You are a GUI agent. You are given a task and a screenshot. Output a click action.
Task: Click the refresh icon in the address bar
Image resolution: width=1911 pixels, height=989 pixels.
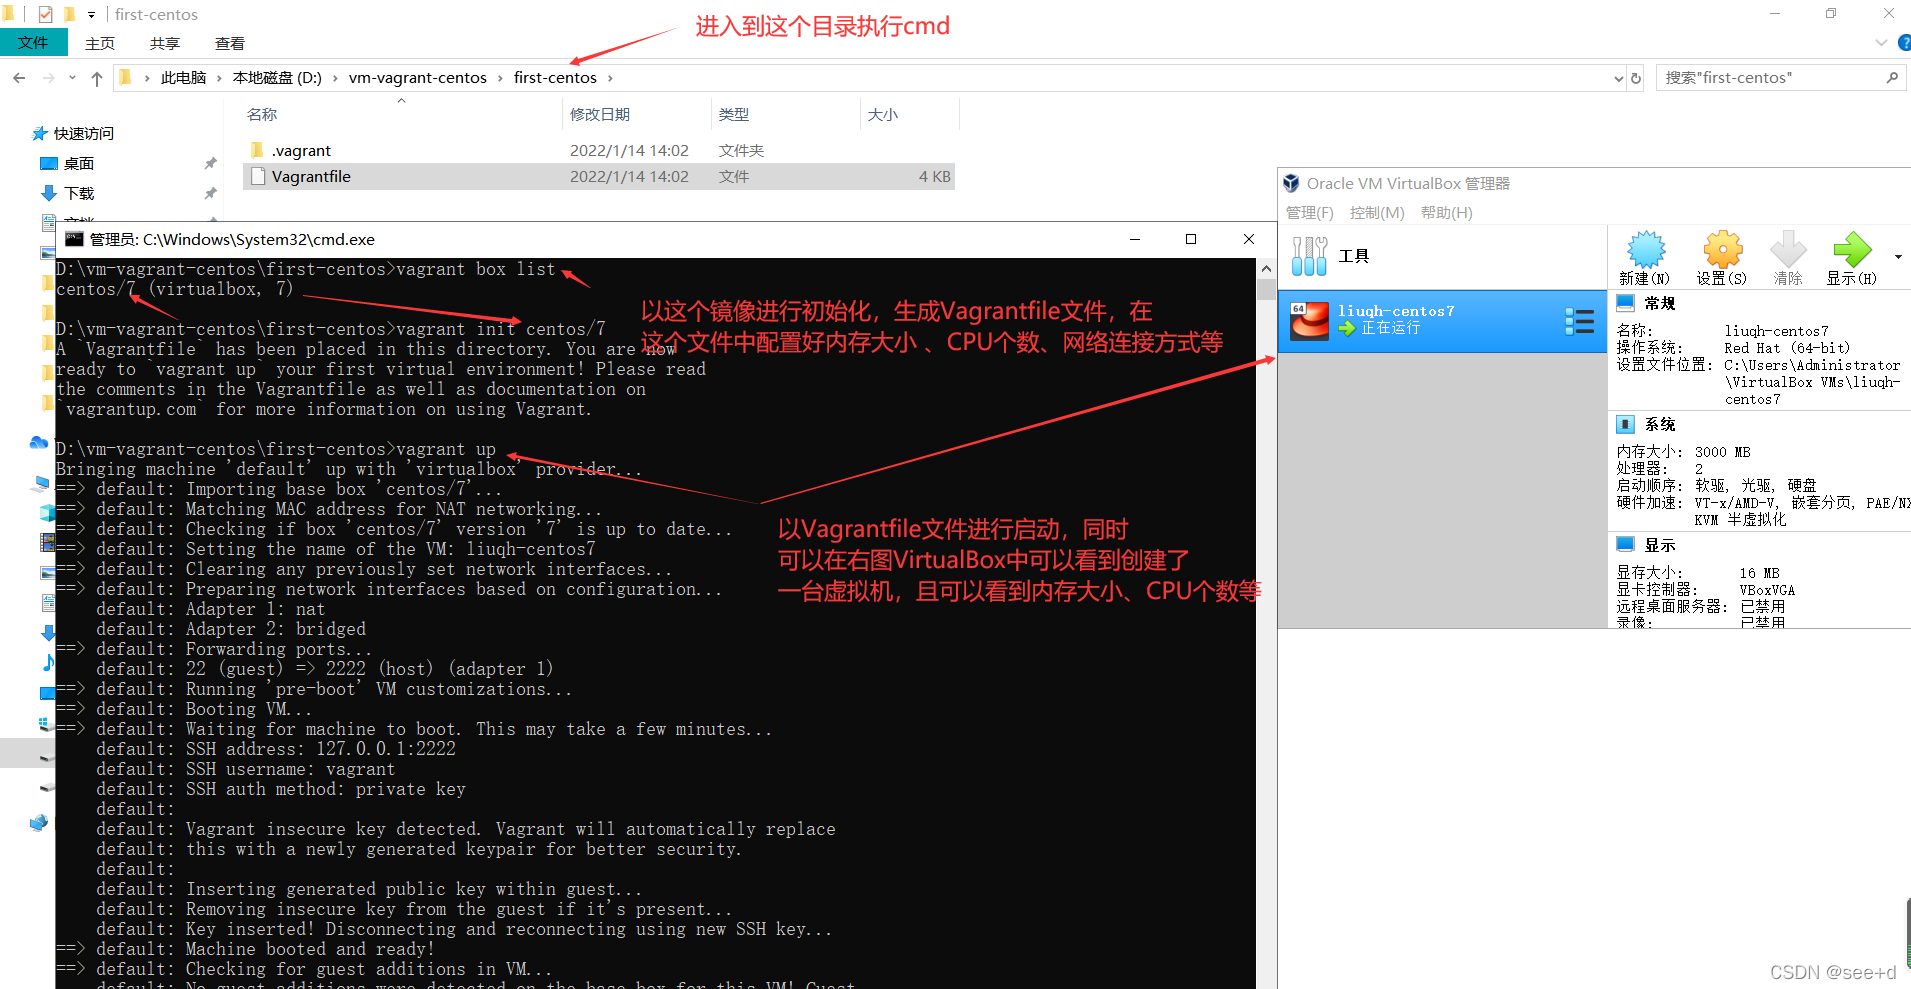(1637, 77)
